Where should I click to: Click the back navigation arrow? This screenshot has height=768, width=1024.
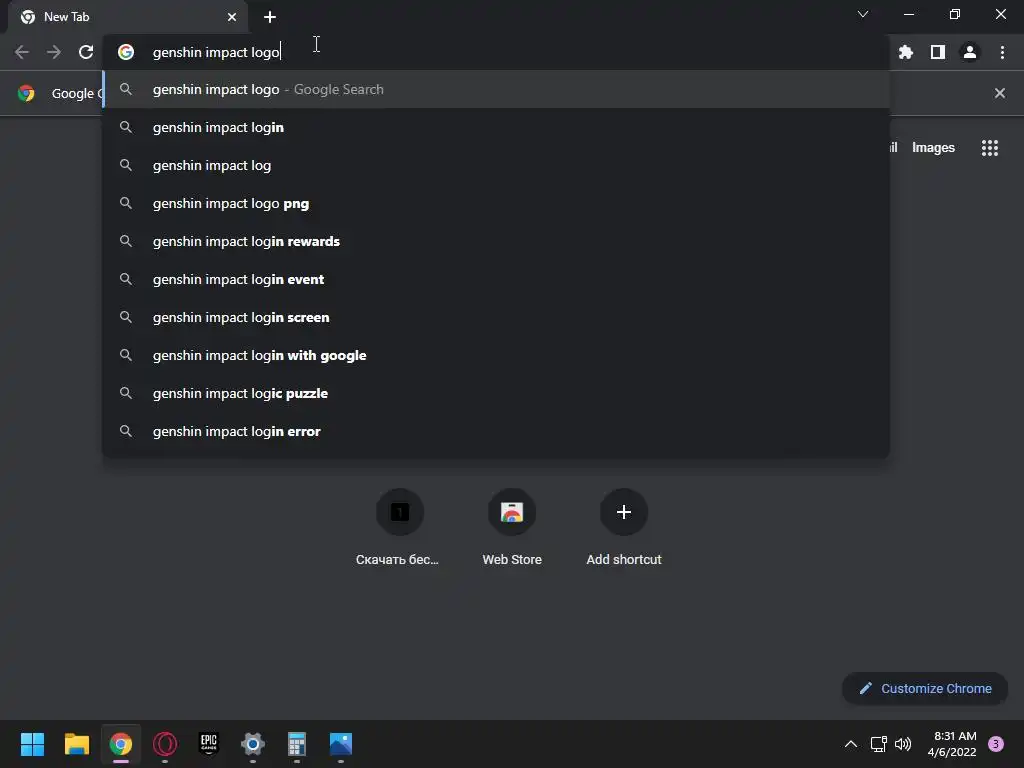click(22, 52)
